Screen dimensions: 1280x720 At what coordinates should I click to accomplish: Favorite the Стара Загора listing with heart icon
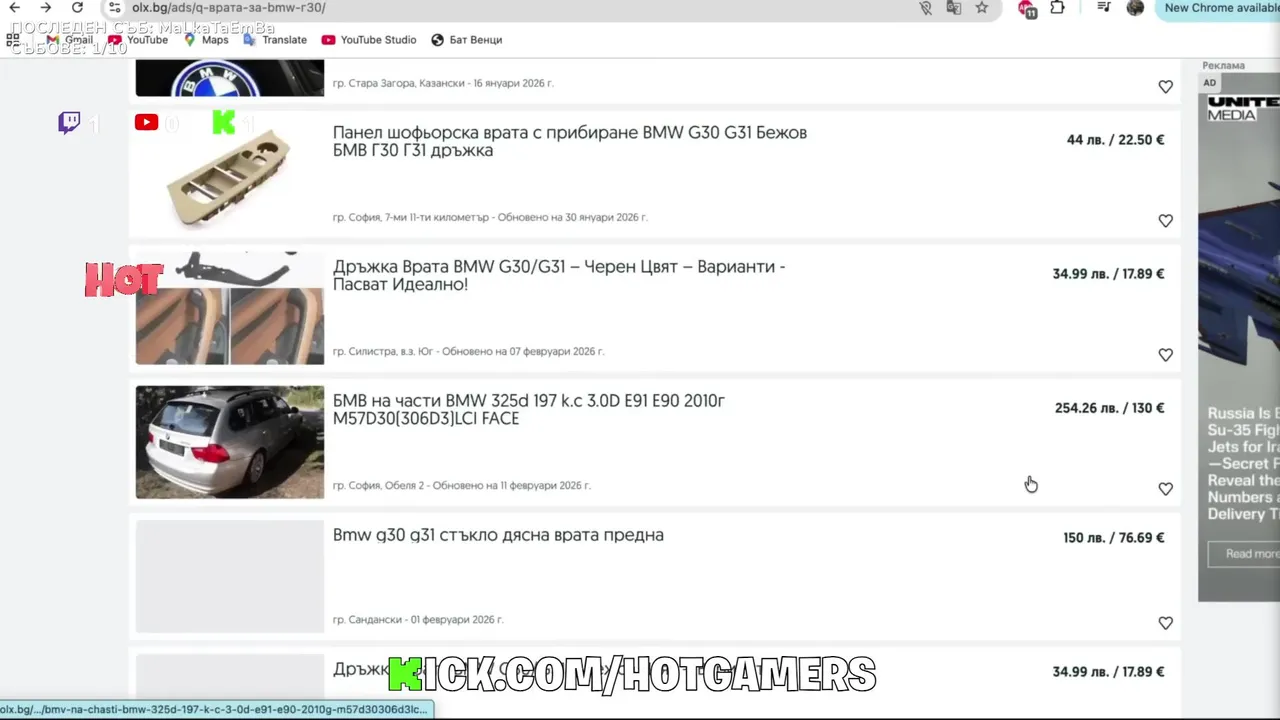coord(1165,87)
